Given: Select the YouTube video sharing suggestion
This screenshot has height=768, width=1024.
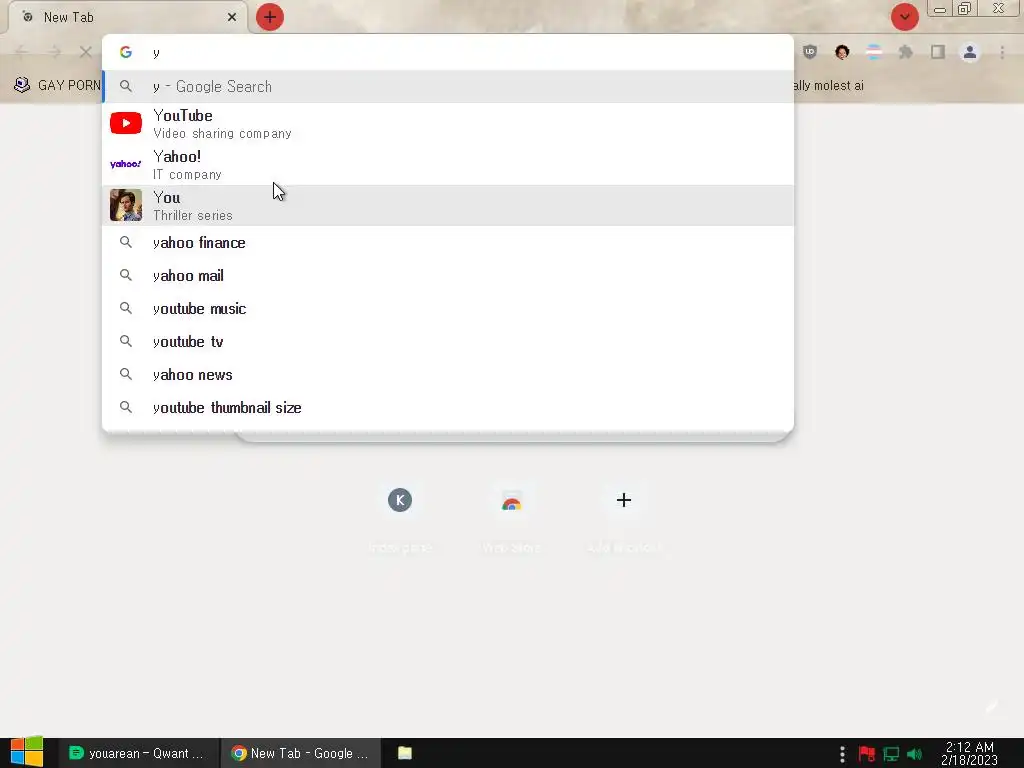Looking at the screenshot, I should tap(448, 123).
